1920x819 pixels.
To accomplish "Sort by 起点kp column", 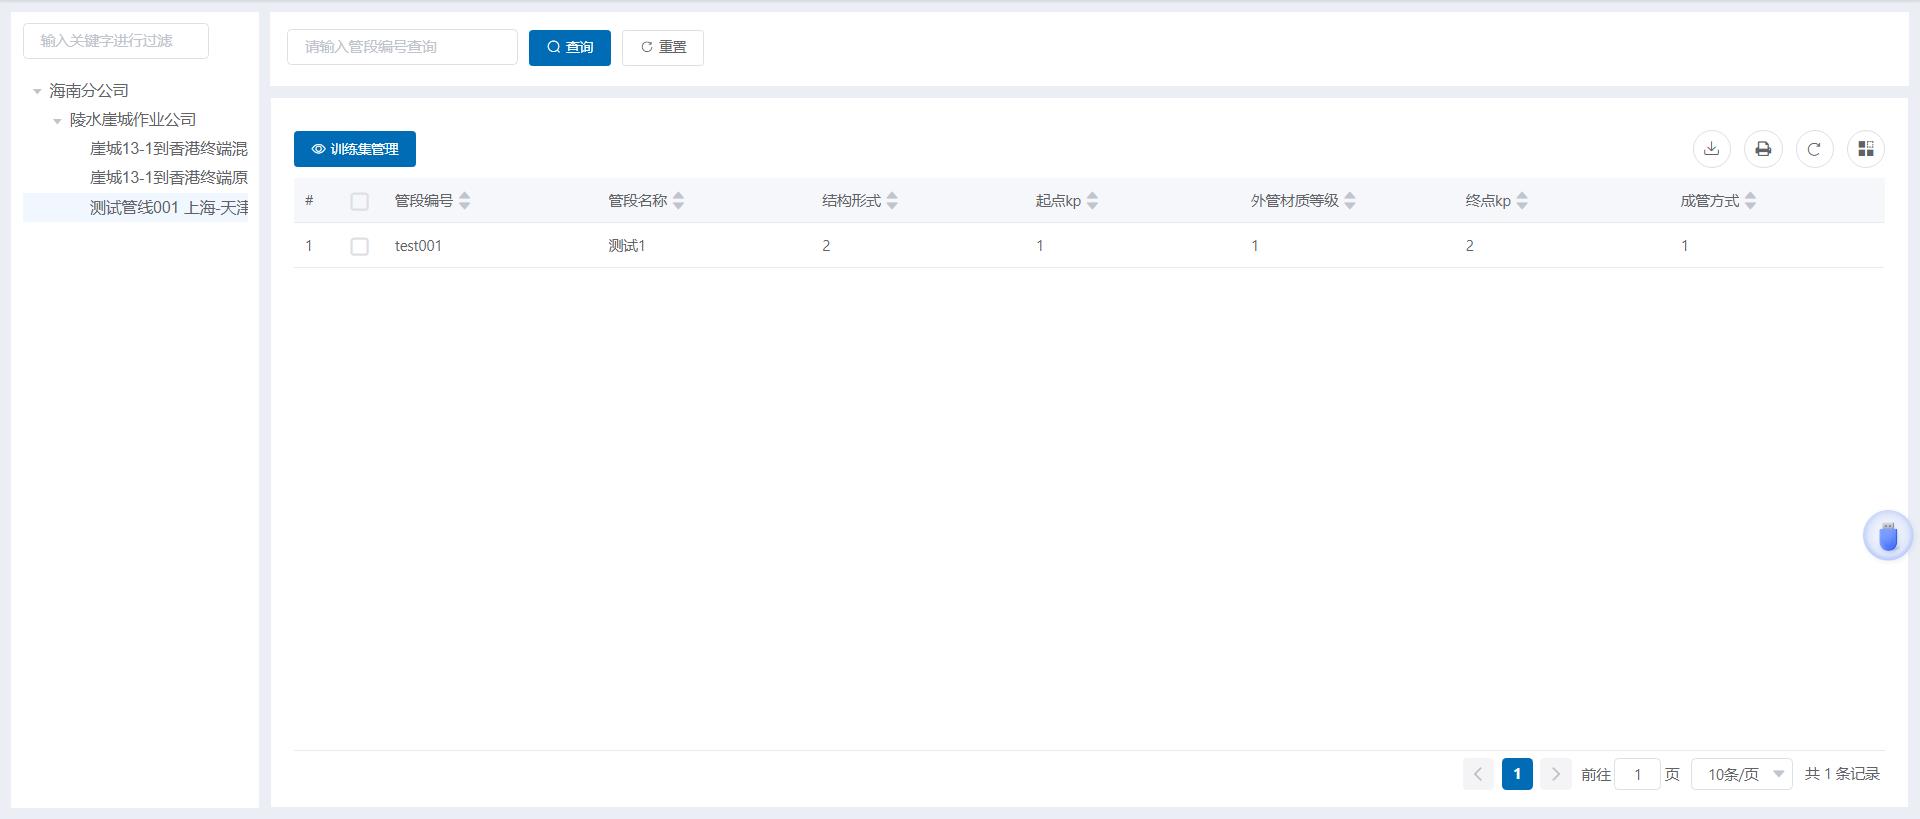I will coord(1092,201).
